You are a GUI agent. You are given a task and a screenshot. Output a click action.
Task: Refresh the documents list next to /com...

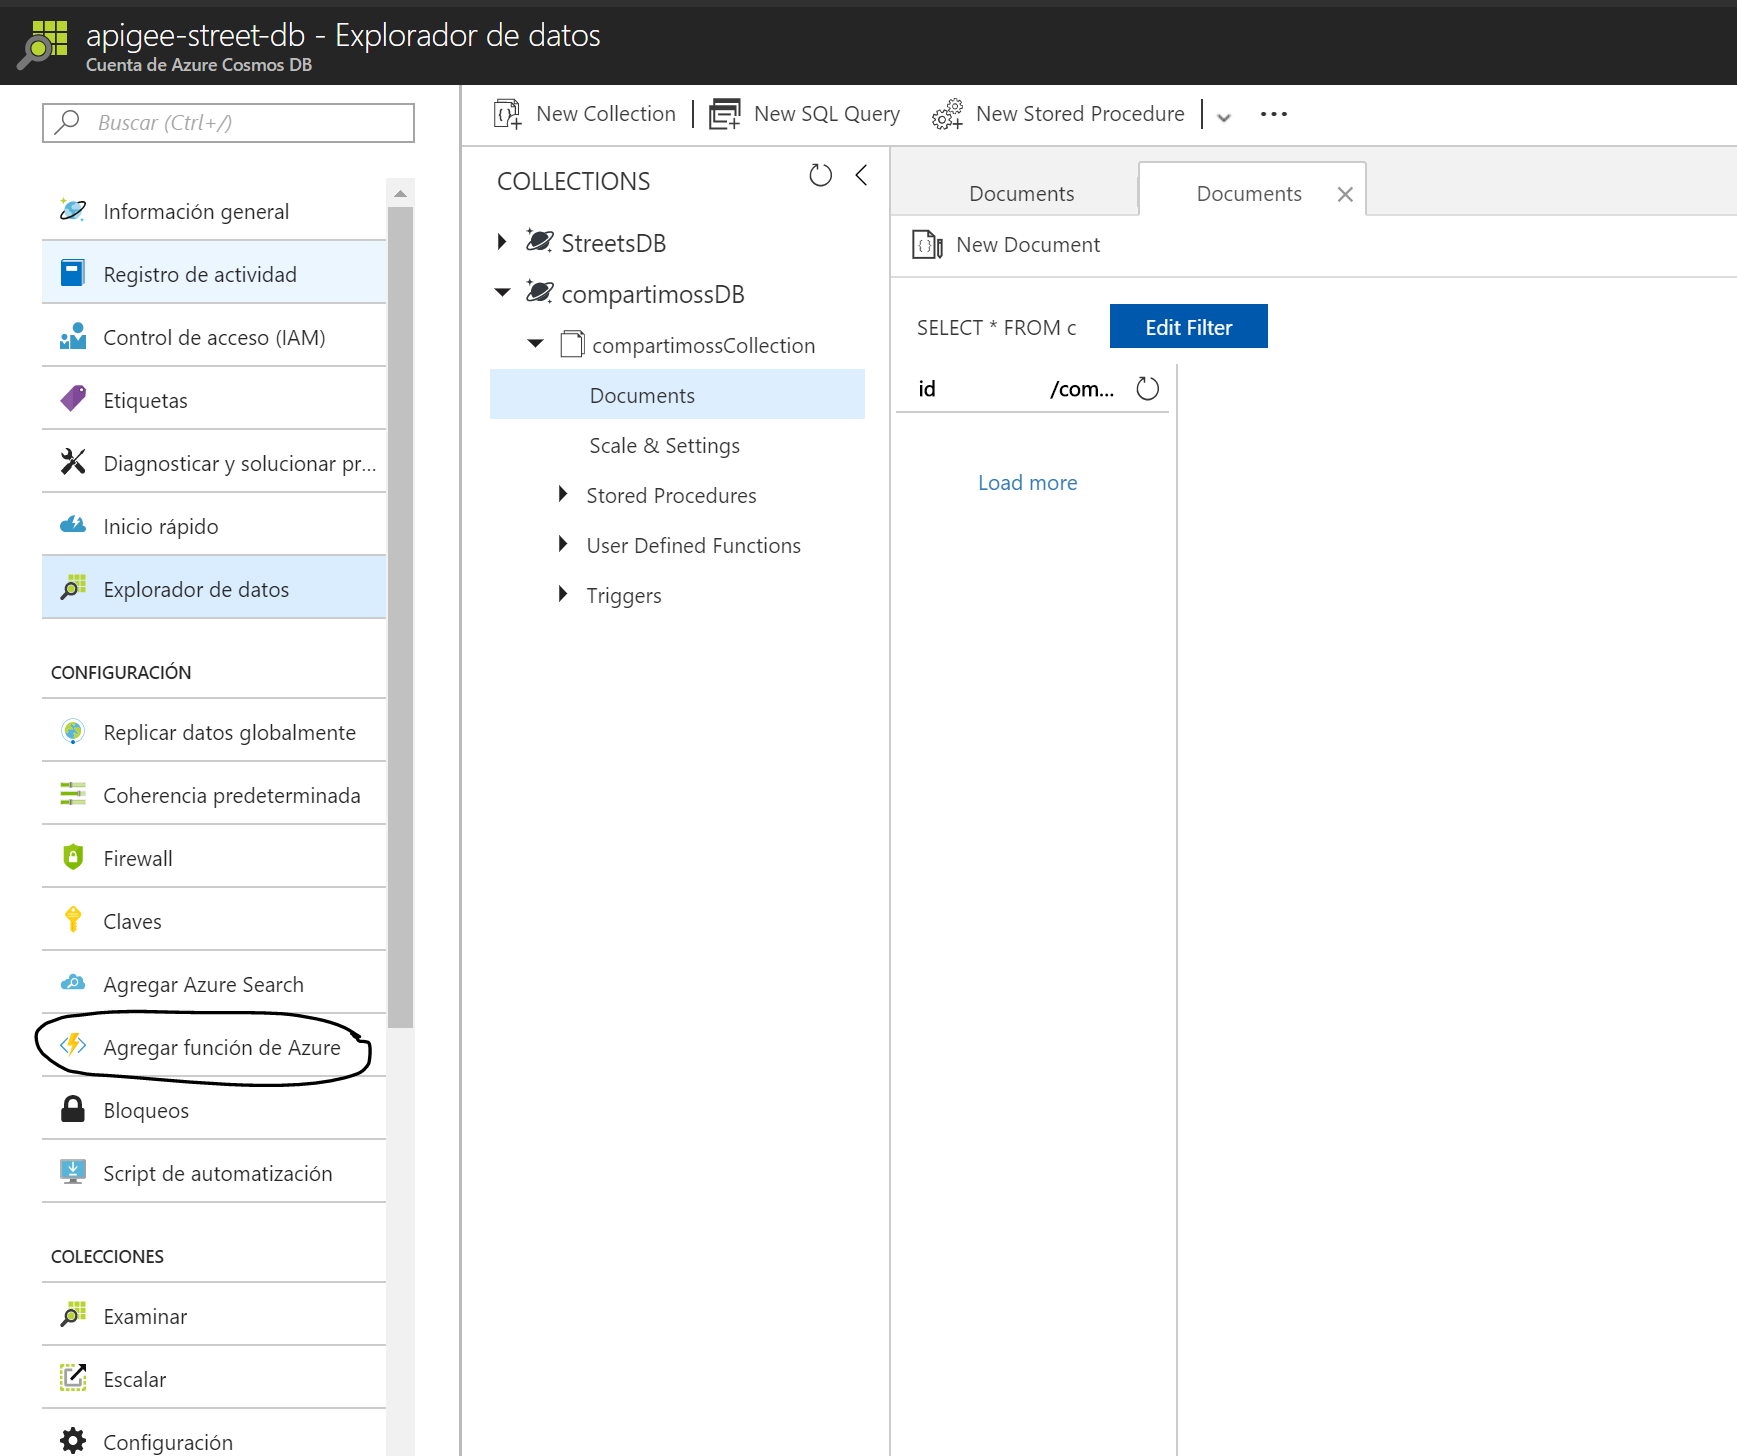(1147, 389)
